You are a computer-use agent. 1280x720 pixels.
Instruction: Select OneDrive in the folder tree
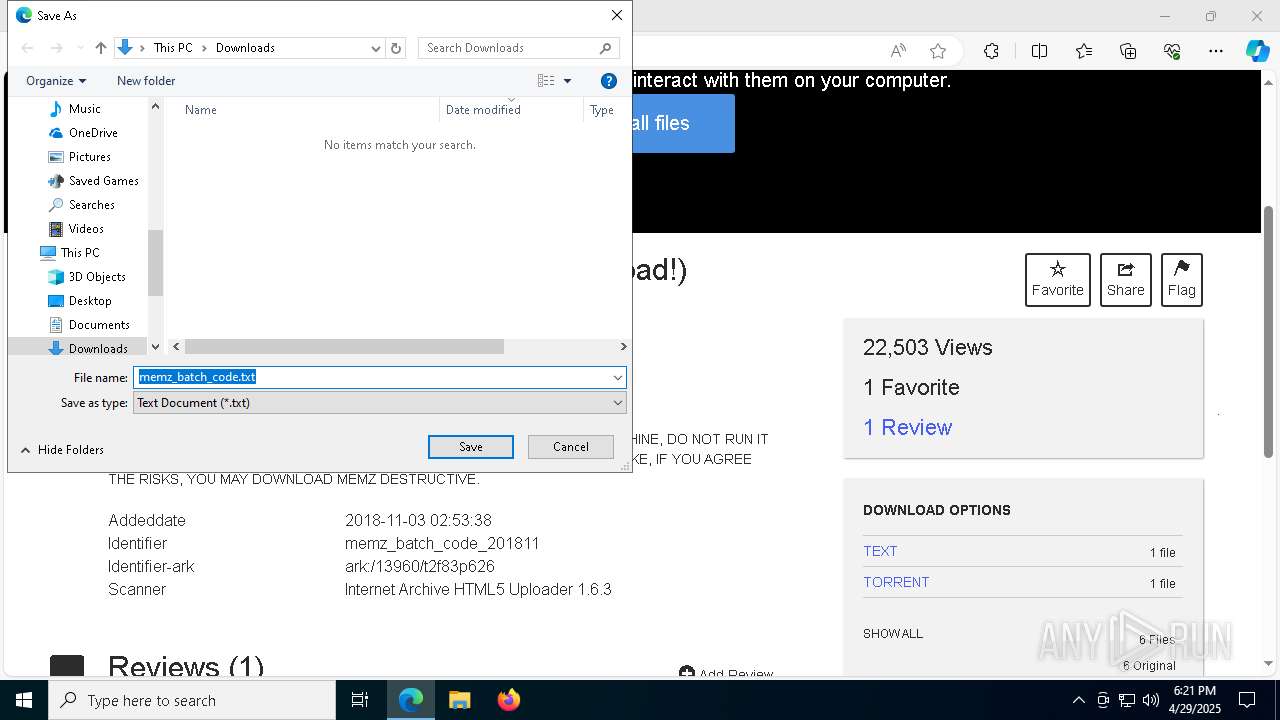click(93, 132)
